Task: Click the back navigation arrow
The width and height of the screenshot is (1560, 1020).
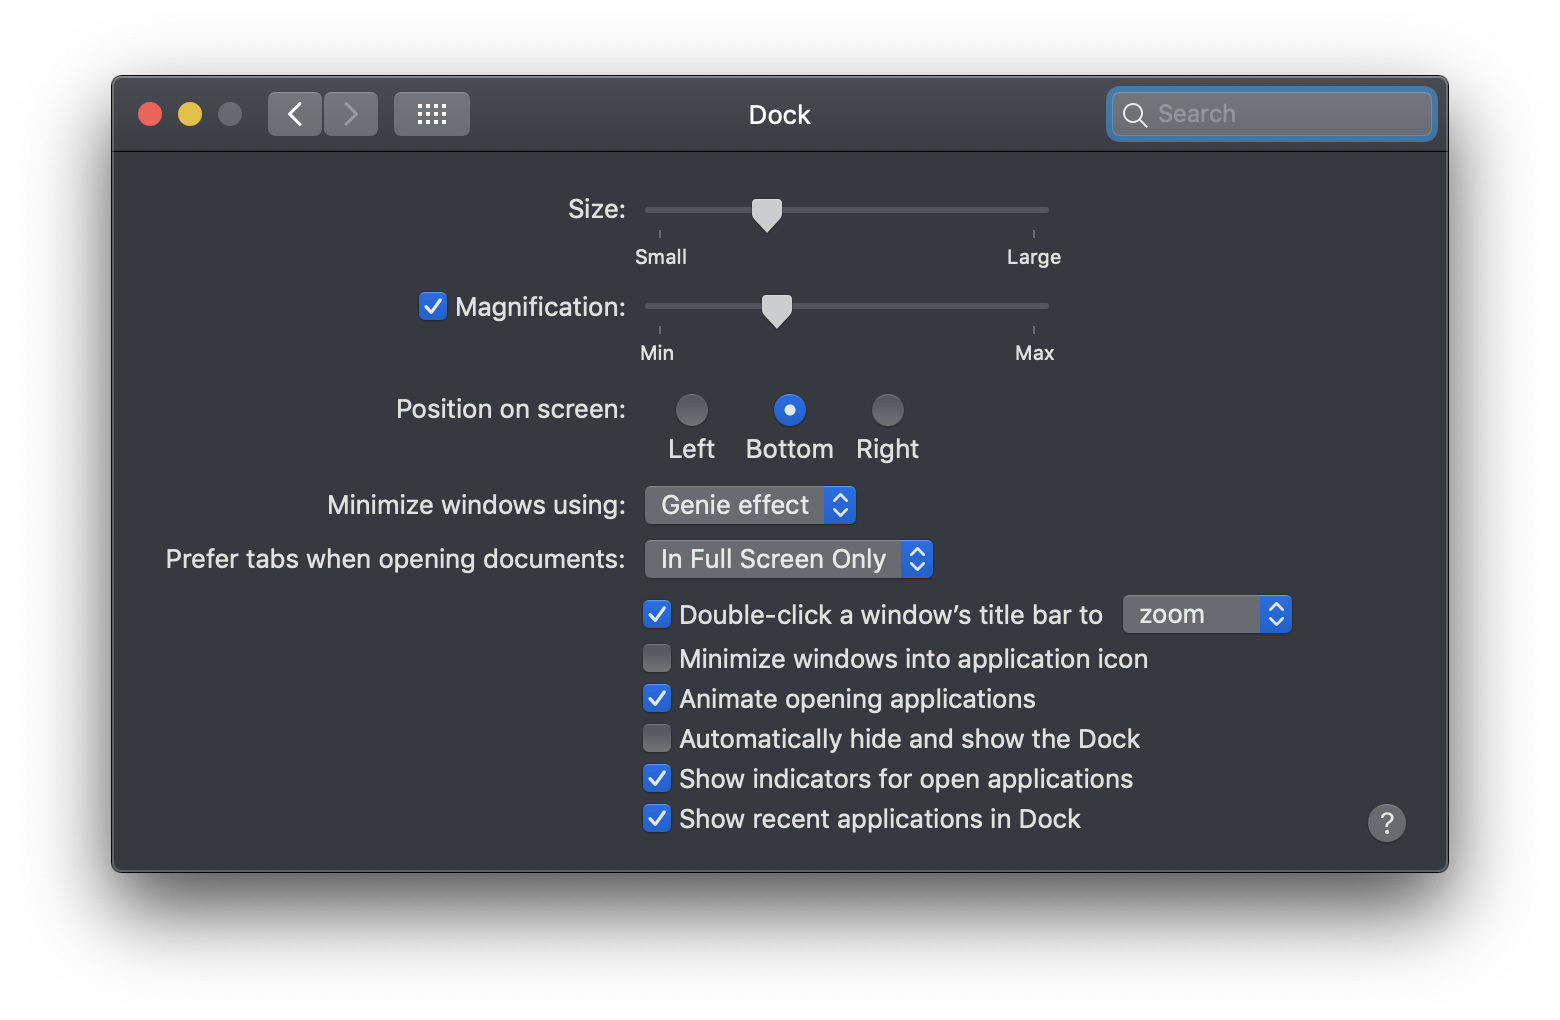Action: pos(294,113)
